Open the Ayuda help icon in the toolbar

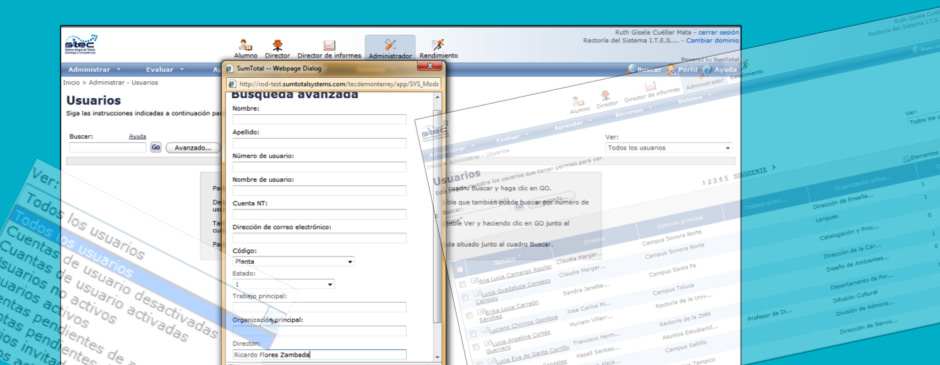[707, 70]
